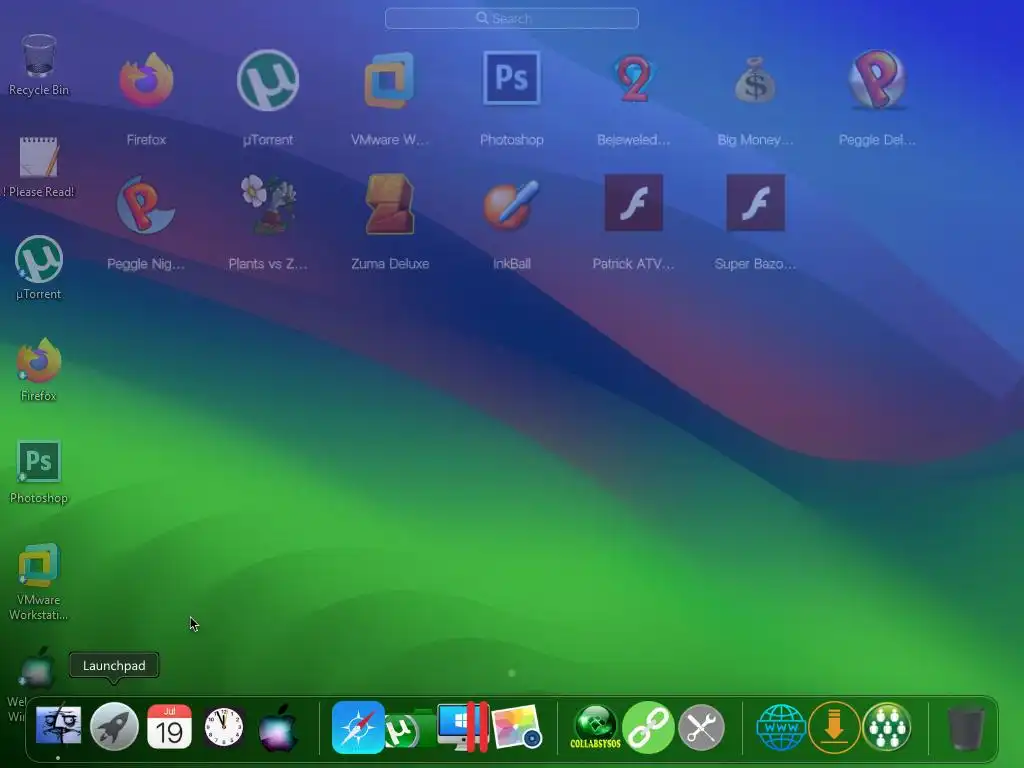This screenshot has height=768, width=1024.
Task: Open the Clock icon in the dock
Action: [224, 727]
